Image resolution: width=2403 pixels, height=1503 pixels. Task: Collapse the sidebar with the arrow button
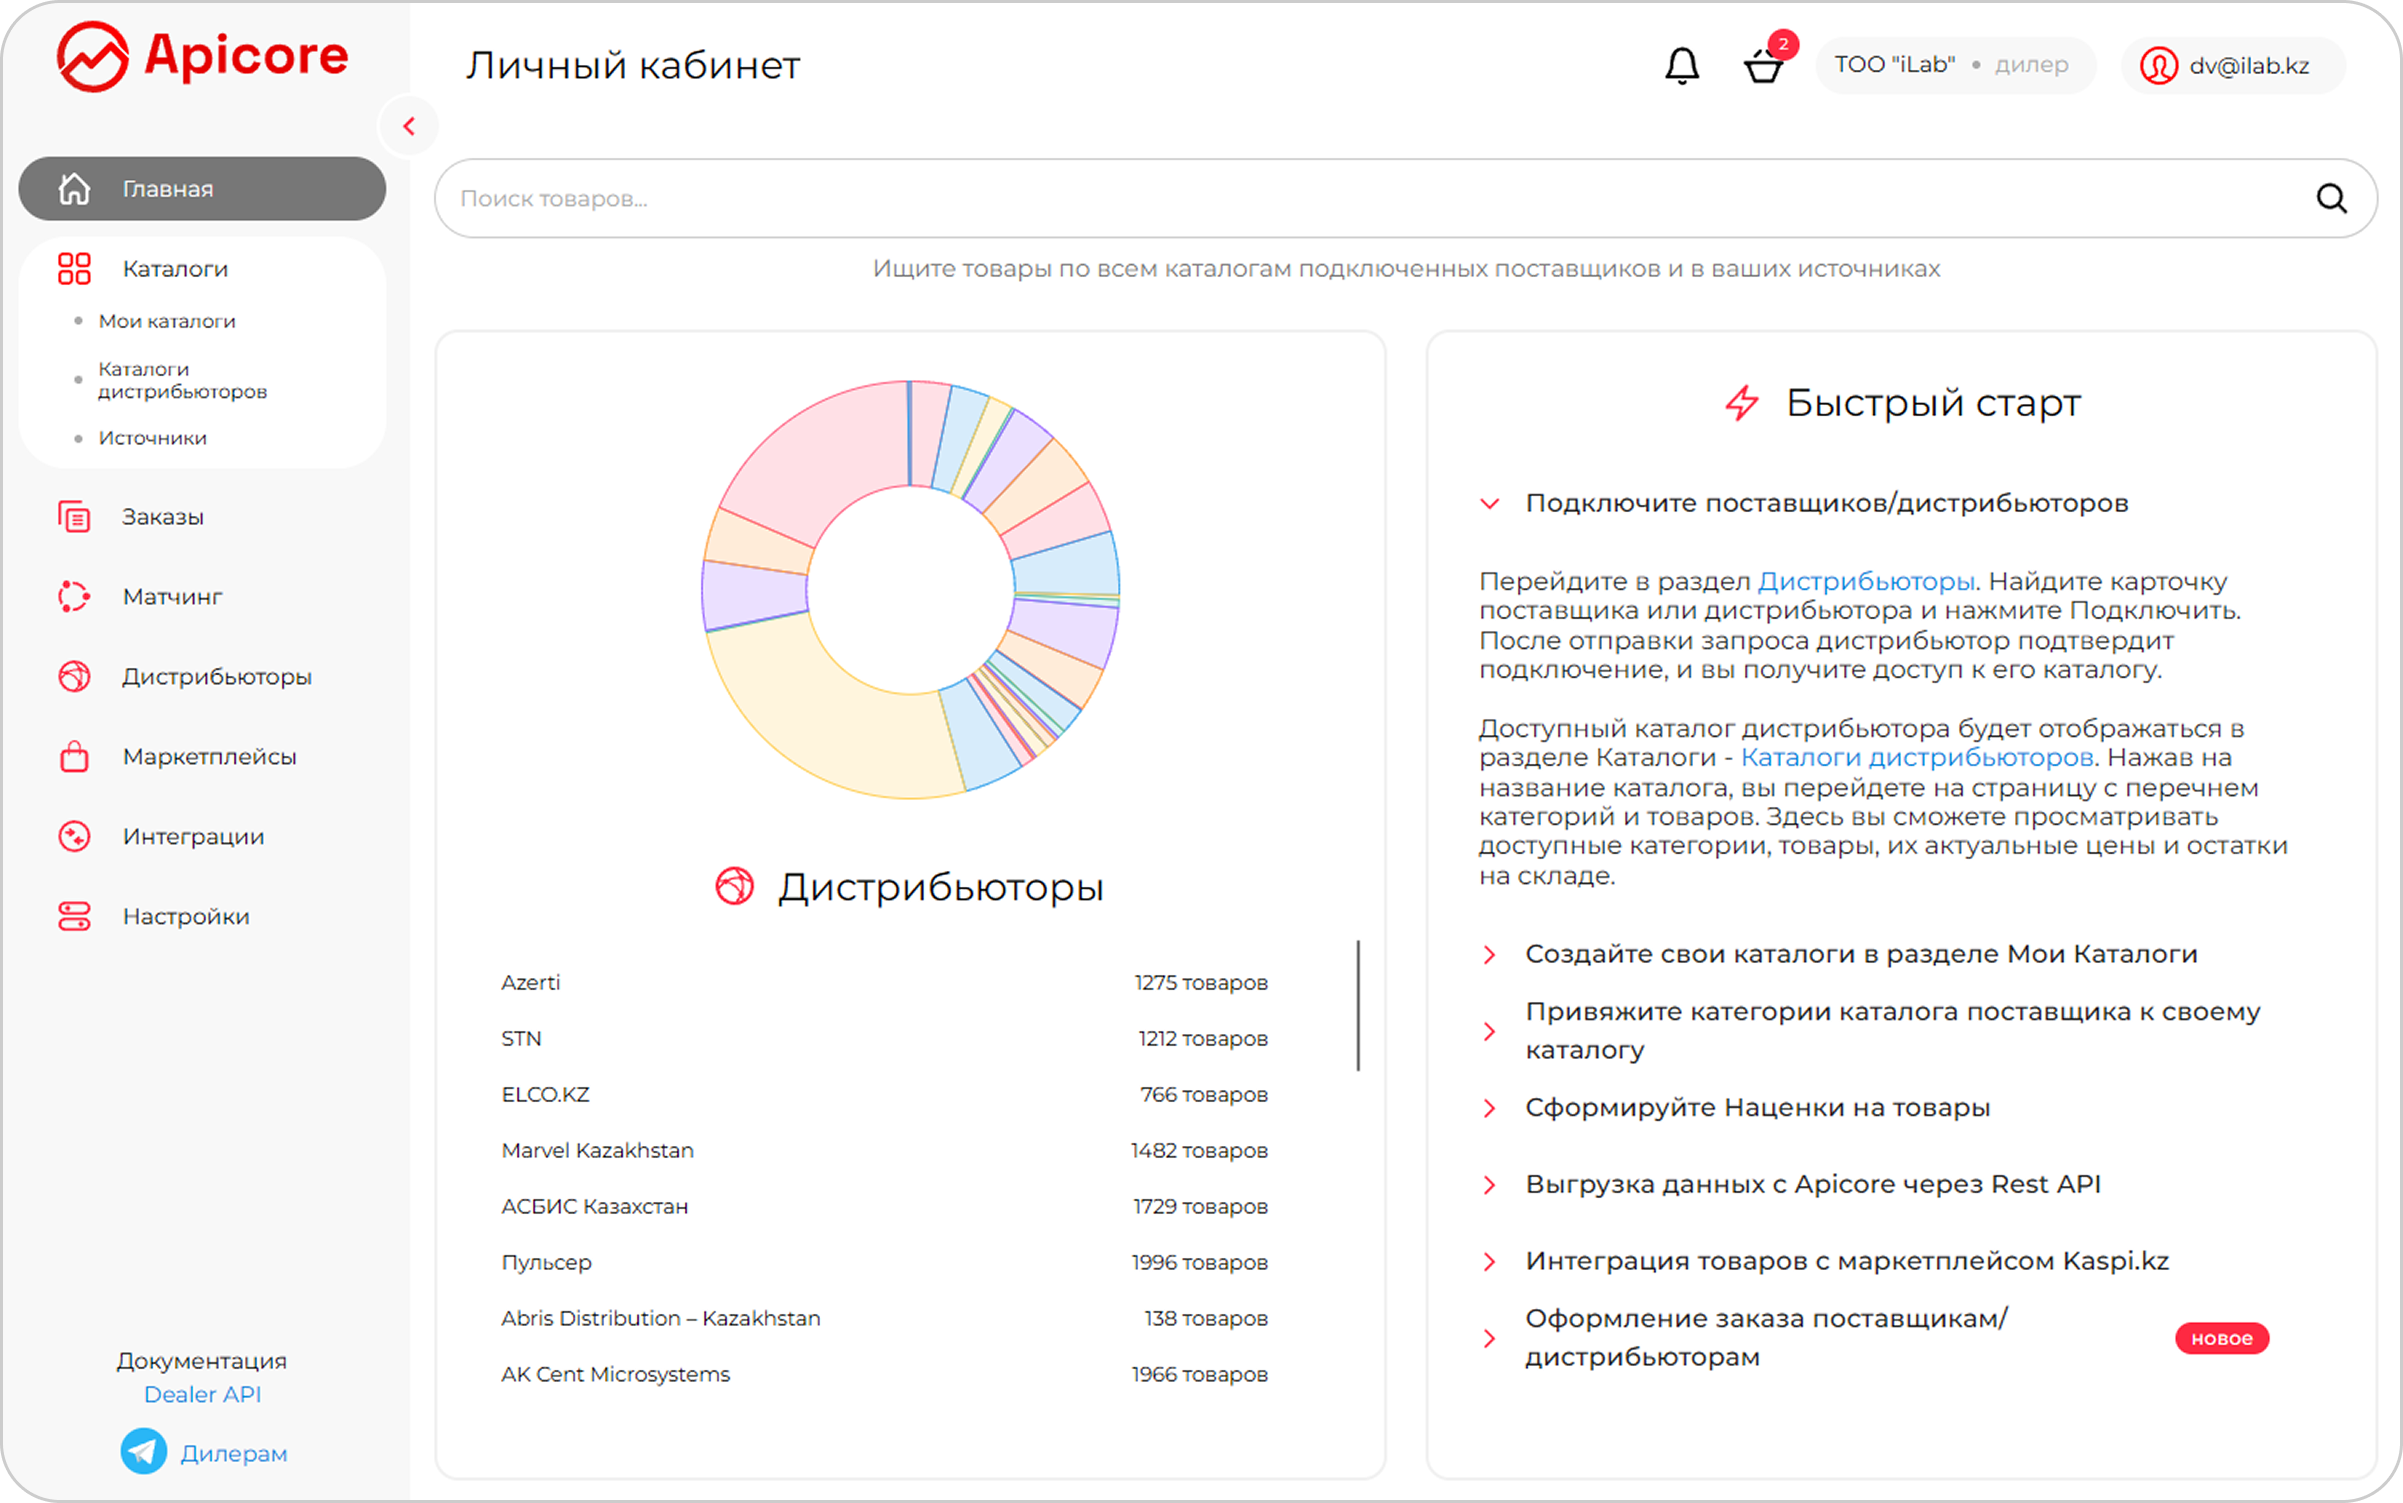(409, 126)
